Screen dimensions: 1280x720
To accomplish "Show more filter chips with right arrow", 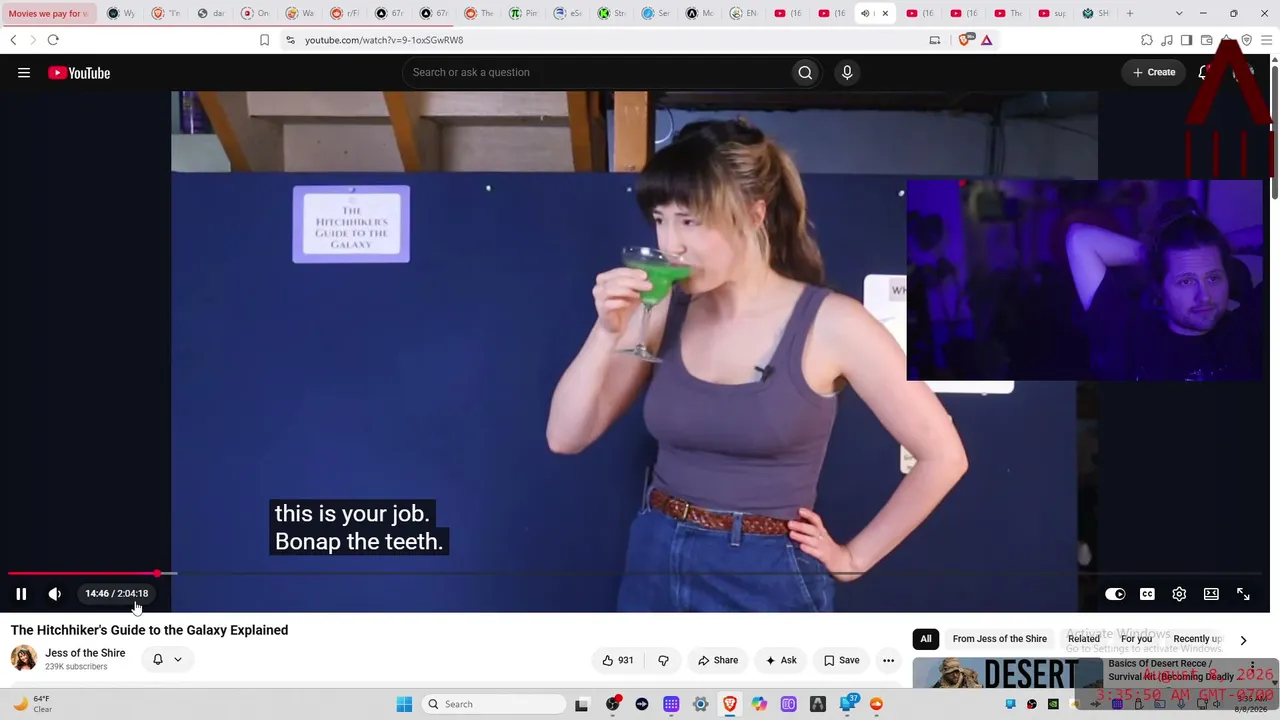I will [x=1243, y=640].
